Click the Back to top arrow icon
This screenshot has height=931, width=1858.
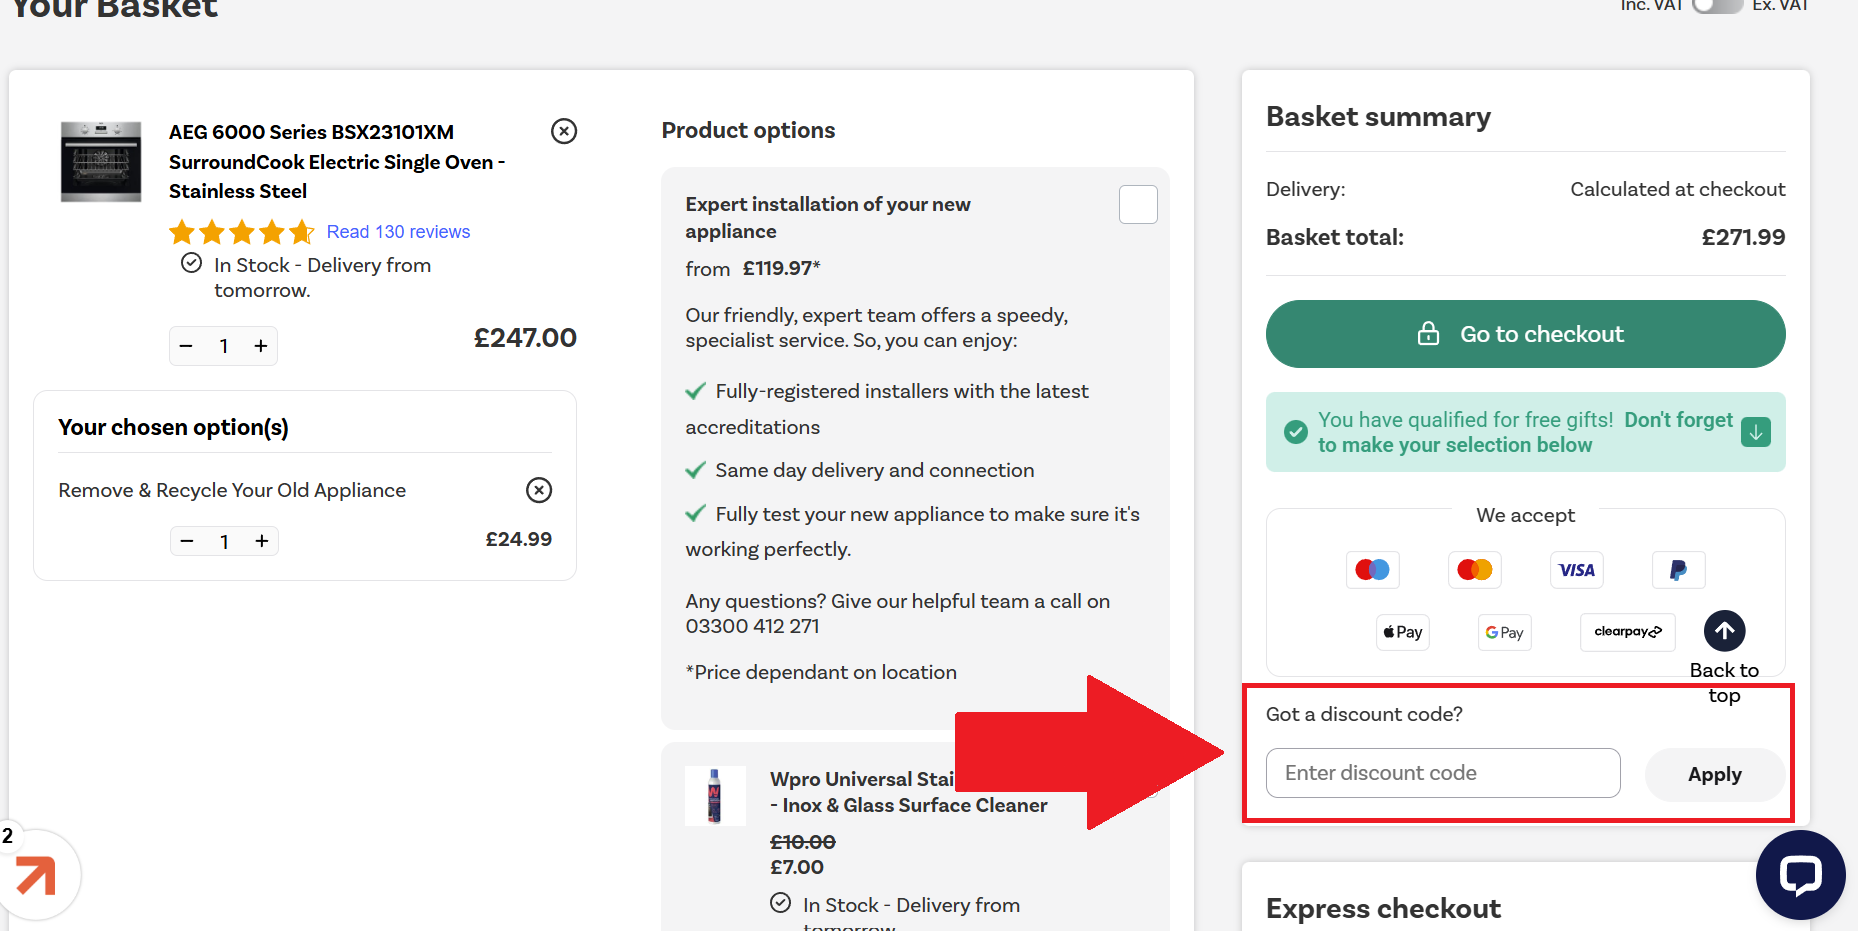click(1724, 631)
